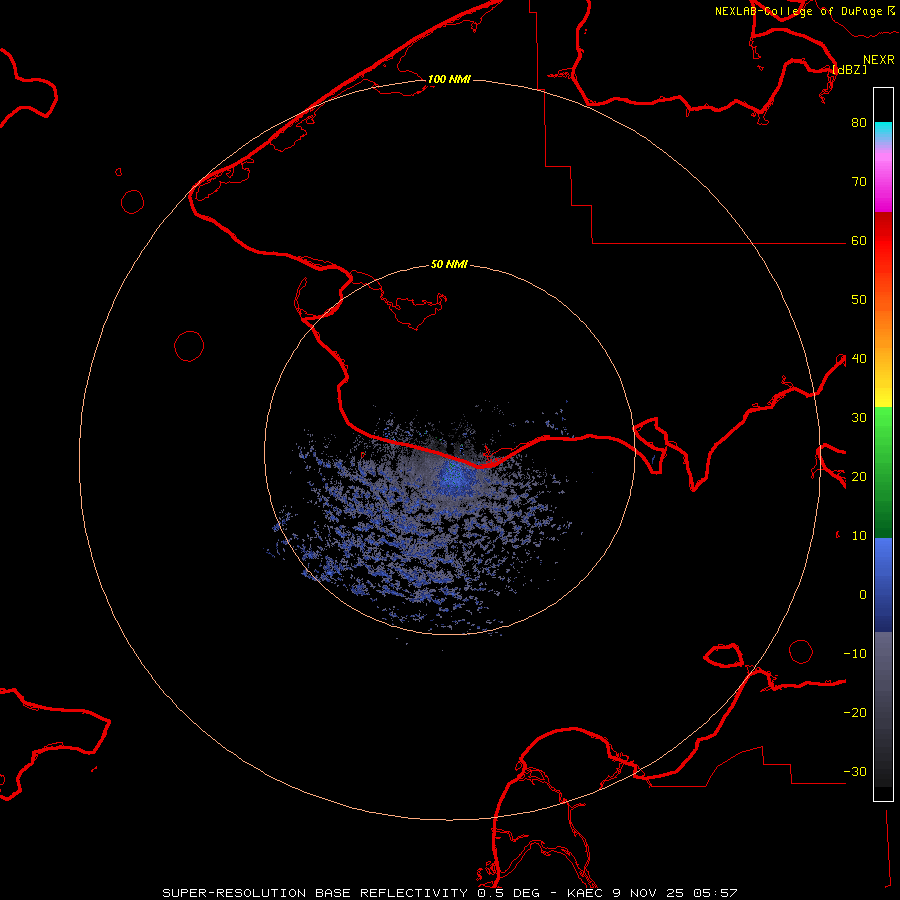Click the cyan segment of the dBZ color bar
Screen dimensions: 900x900
pyautogui.click(x=883, y=129)
